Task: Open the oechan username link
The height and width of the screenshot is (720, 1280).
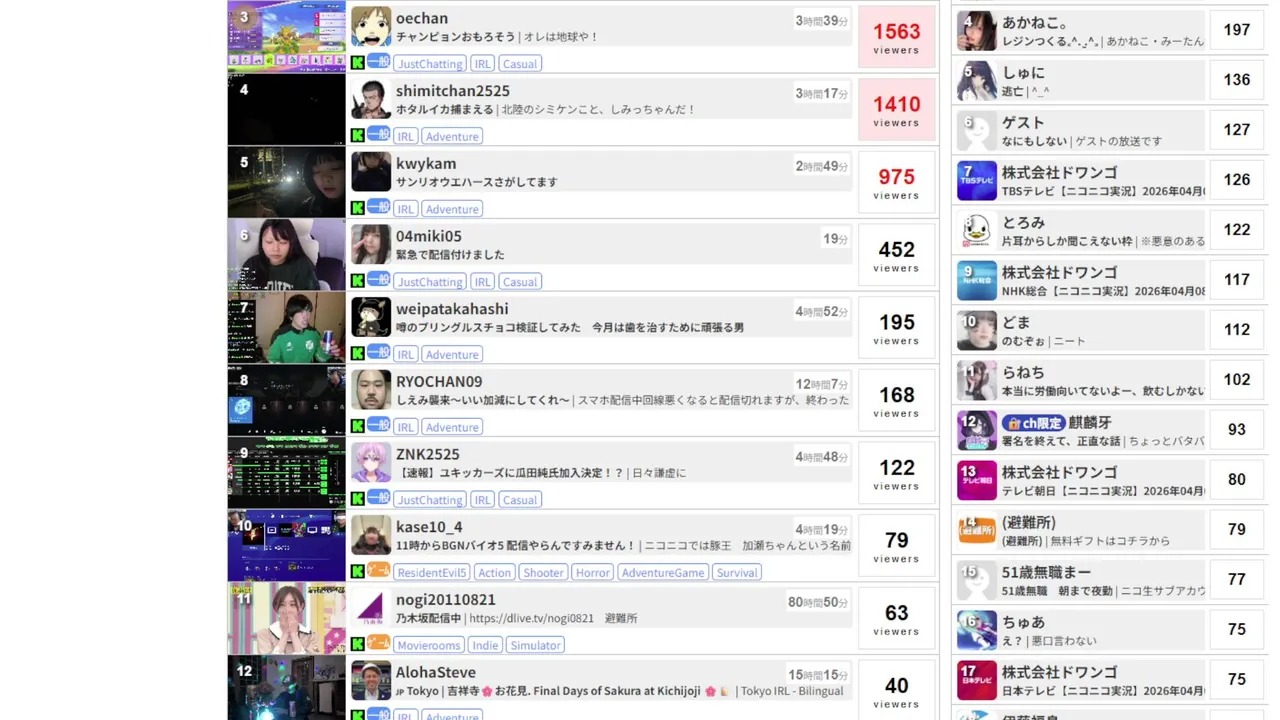Action: [x=422, y=18]
